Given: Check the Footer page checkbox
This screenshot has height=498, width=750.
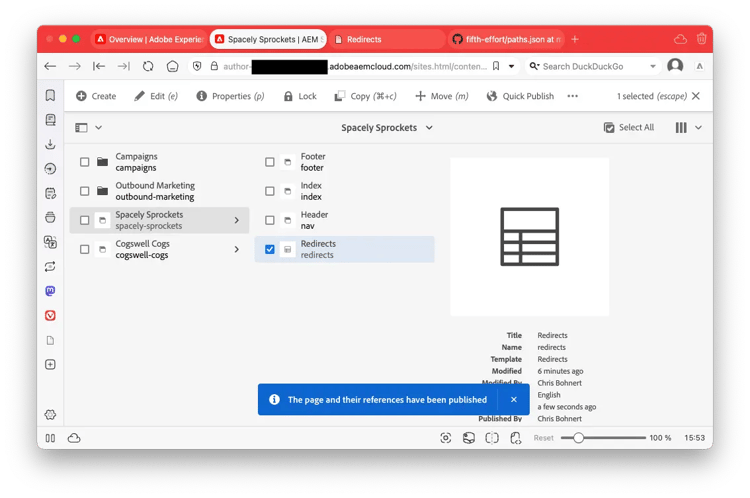Looking at the screenshot, I should pyautogui.click(x=270, y=162).
